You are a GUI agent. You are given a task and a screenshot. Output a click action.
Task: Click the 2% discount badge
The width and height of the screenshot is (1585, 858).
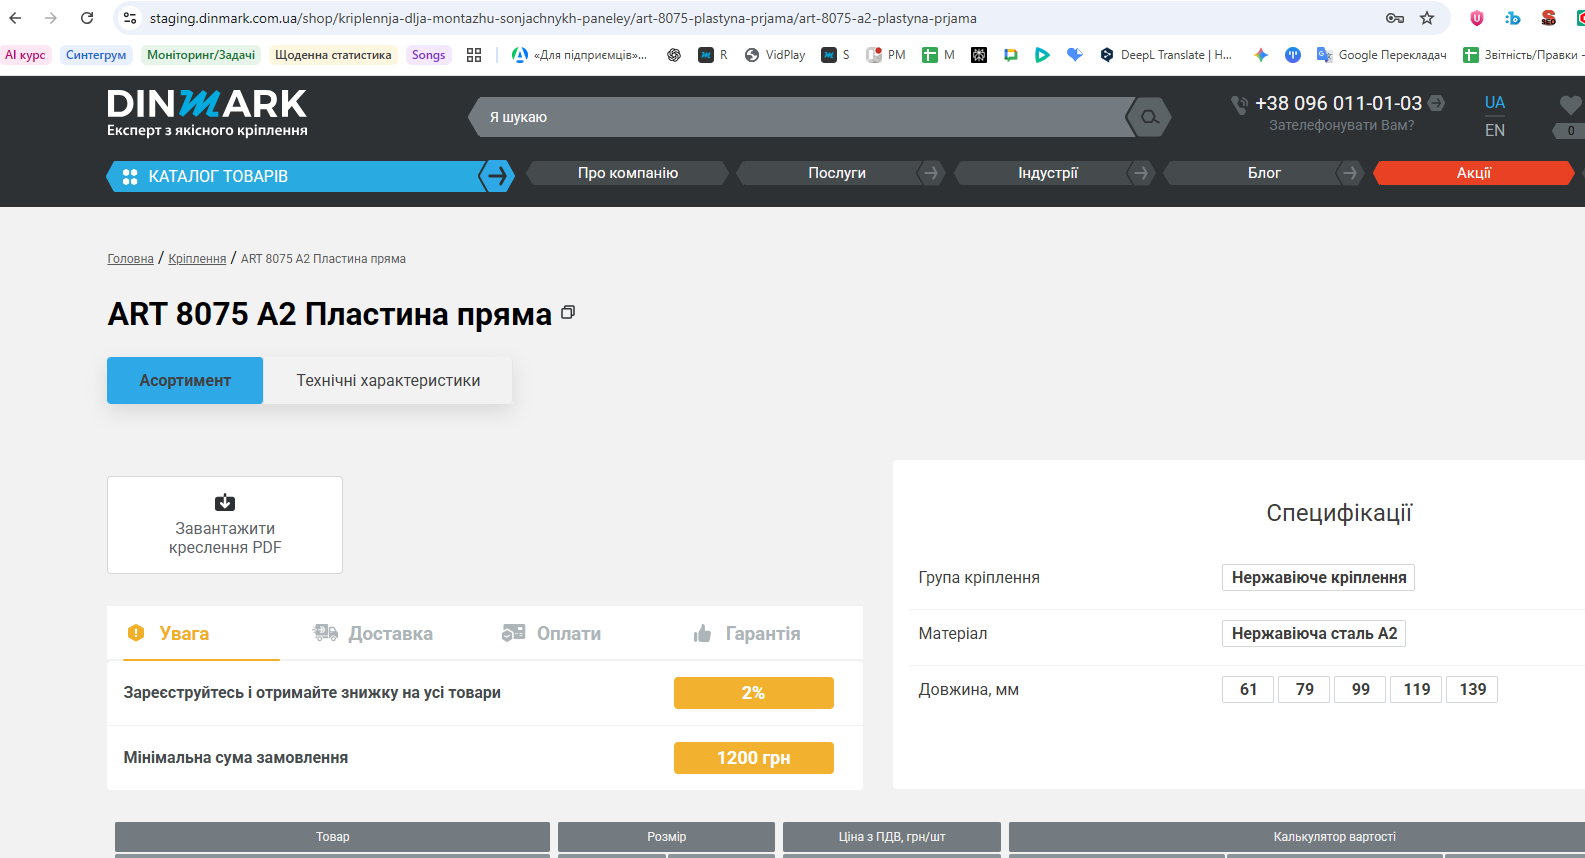click(754, 693)
